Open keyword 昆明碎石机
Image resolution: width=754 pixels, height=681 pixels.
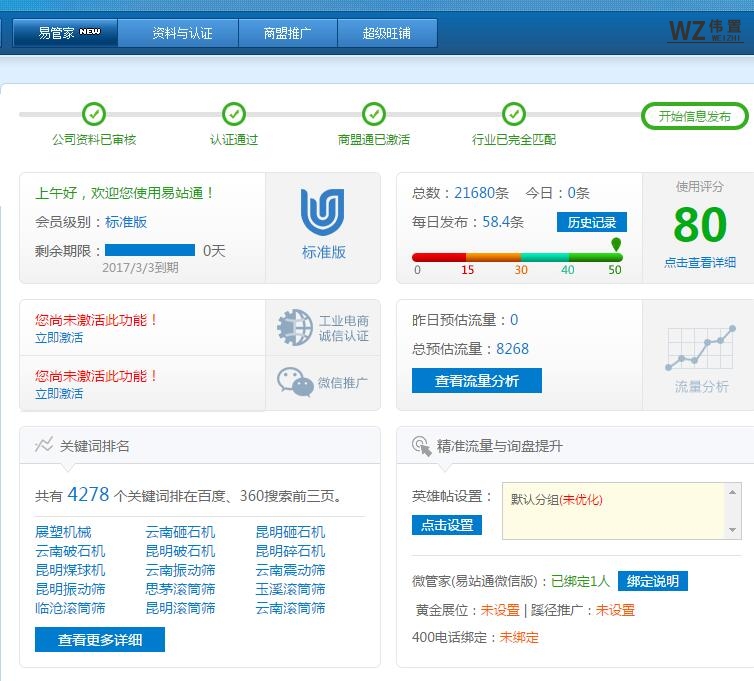(x=290, y=551)
